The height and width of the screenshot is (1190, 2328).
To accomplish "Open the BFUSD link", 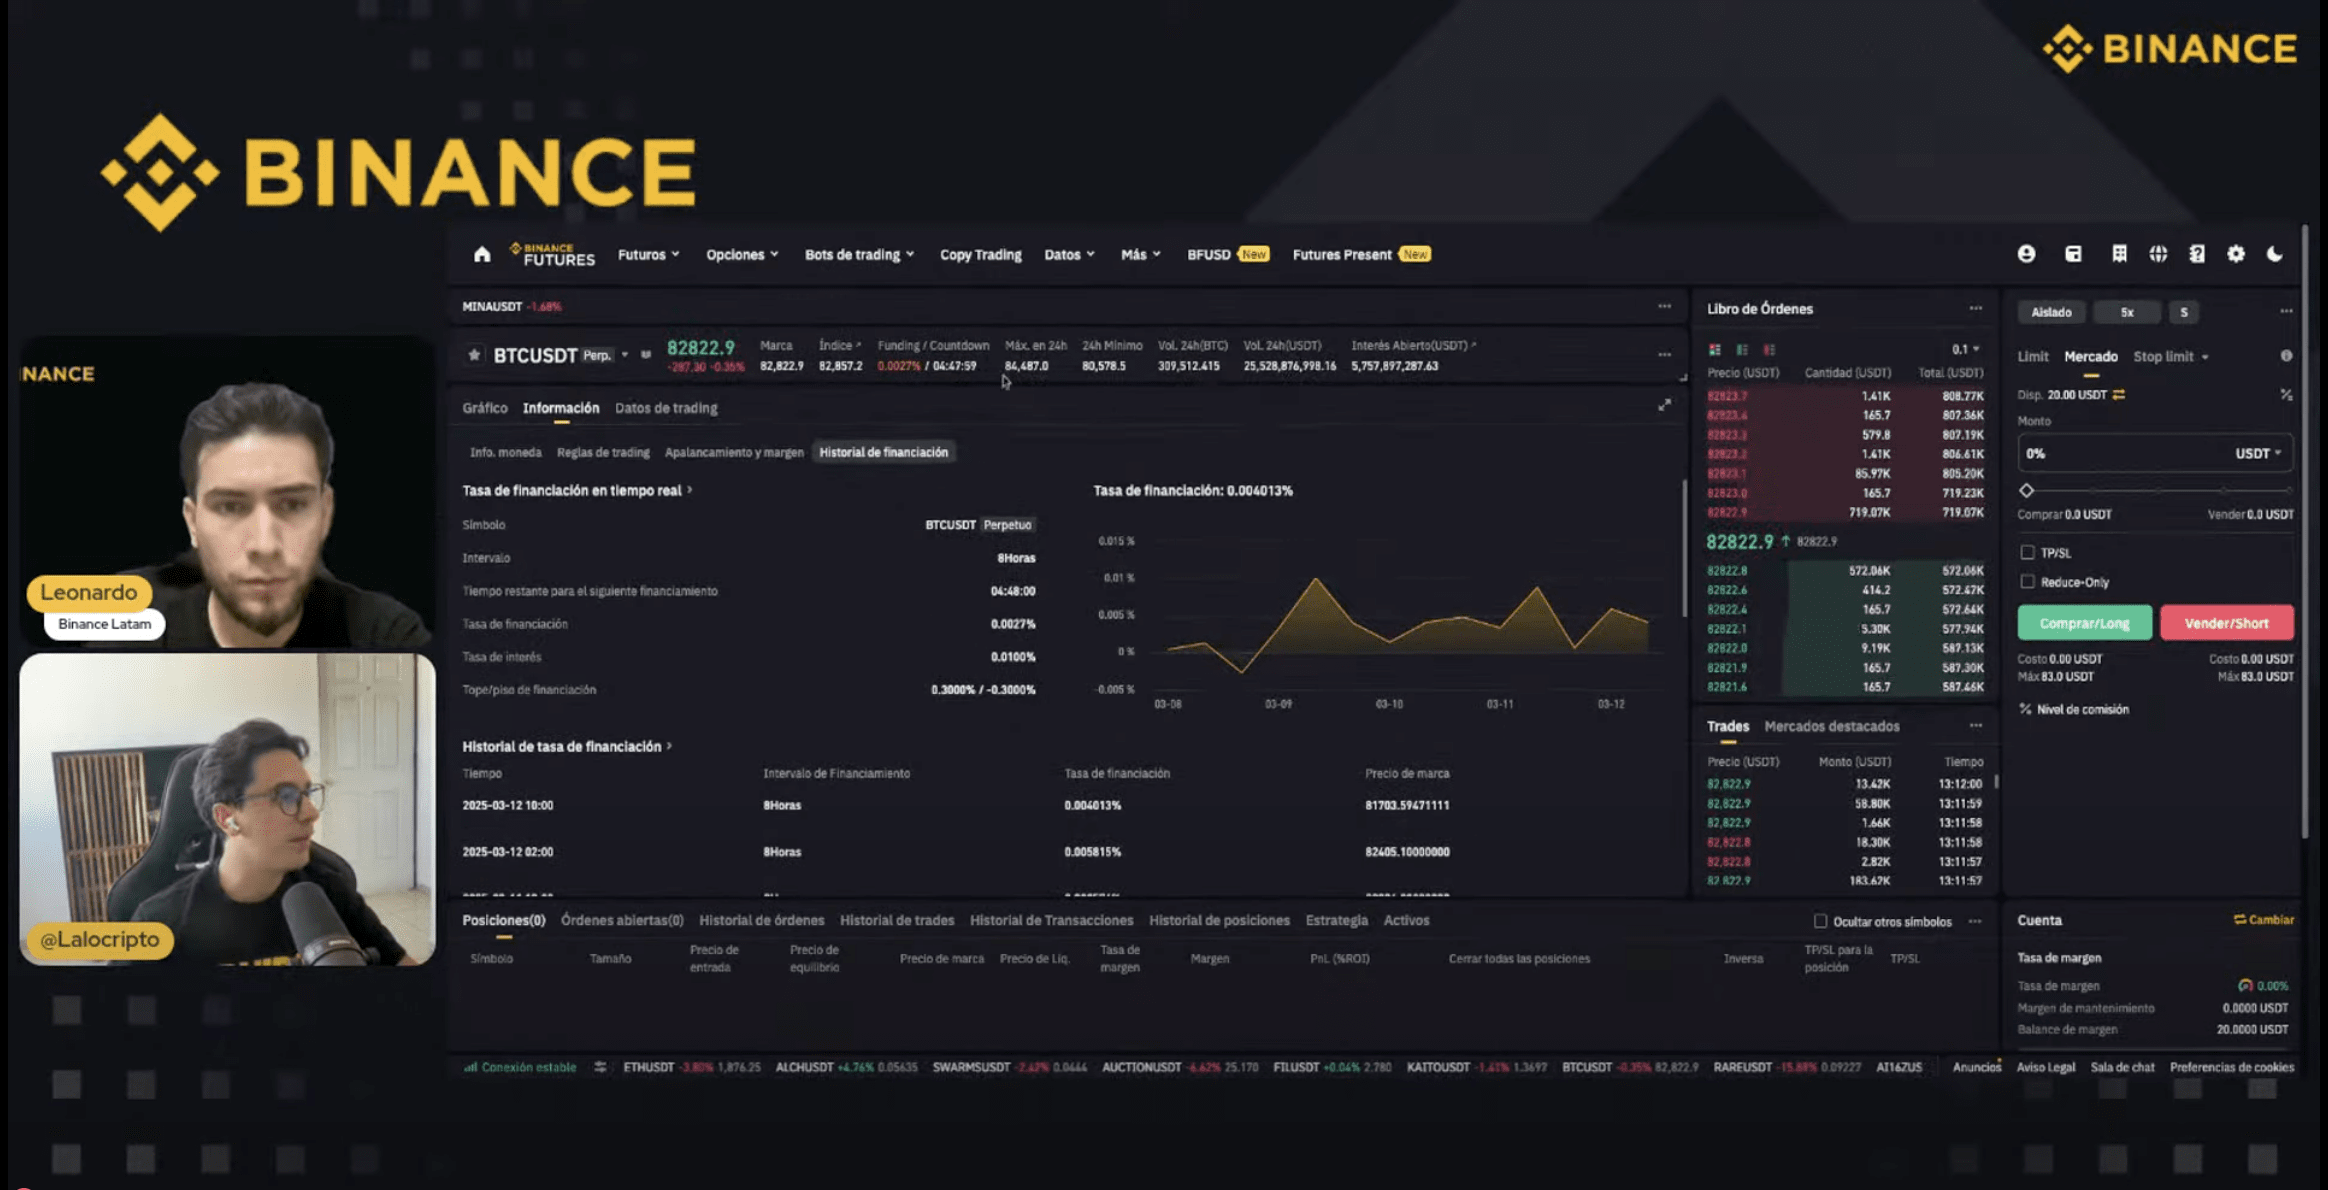I will pos(1227,255).
